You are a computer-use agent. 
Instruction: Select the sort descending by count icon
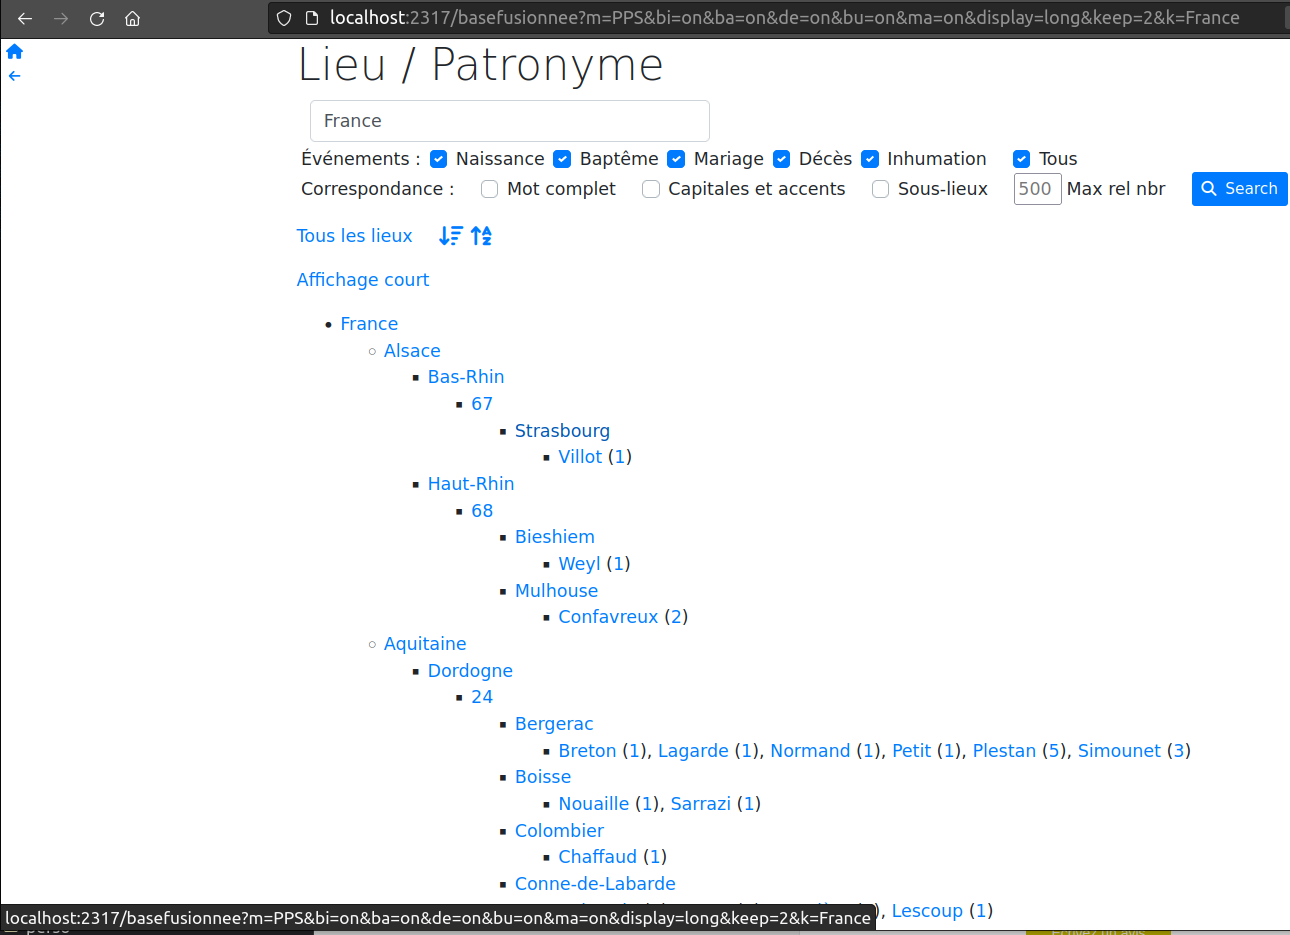452,235
